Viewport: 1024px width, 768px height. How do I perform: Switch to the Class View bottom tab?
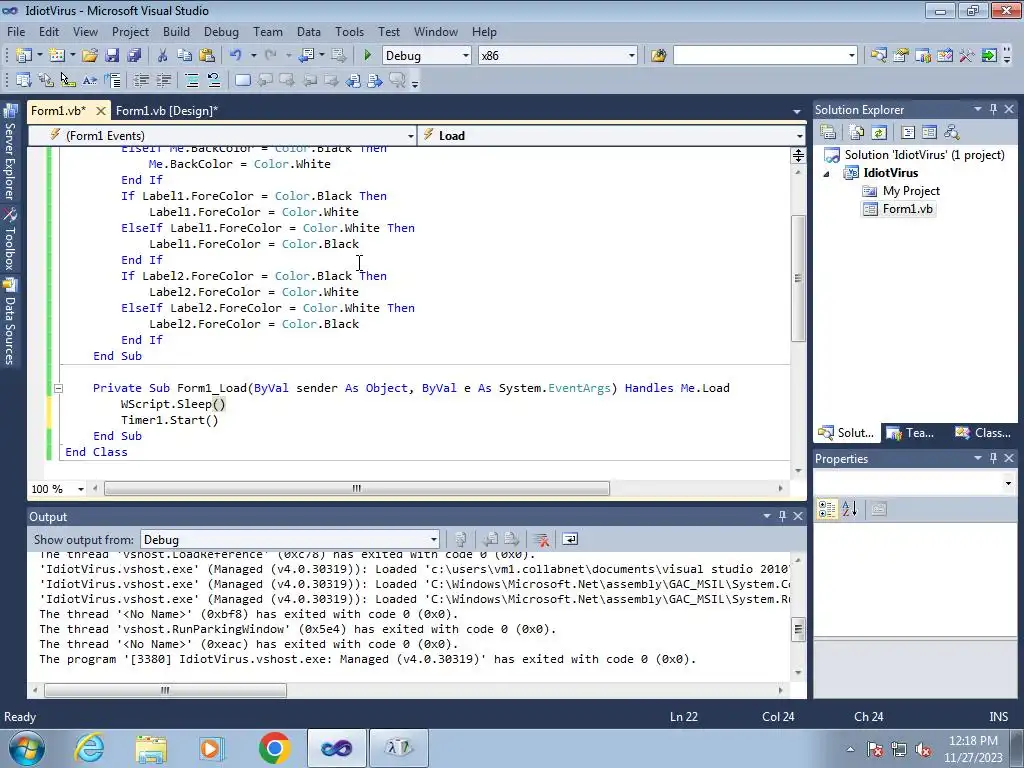984,433
